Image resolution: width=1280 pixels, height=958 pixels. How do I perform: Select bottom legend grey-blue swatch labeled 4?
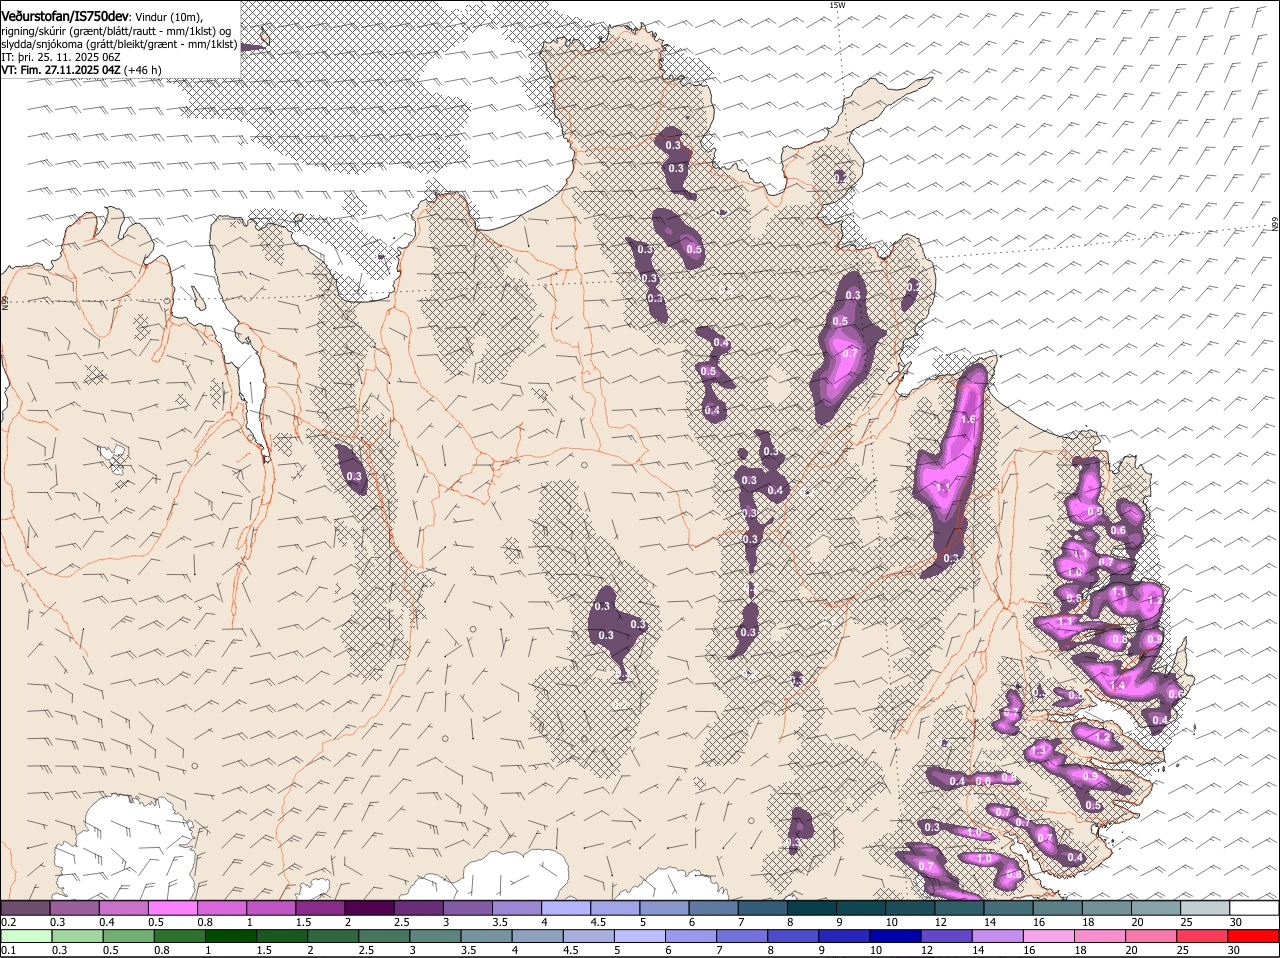pos(537,936)
